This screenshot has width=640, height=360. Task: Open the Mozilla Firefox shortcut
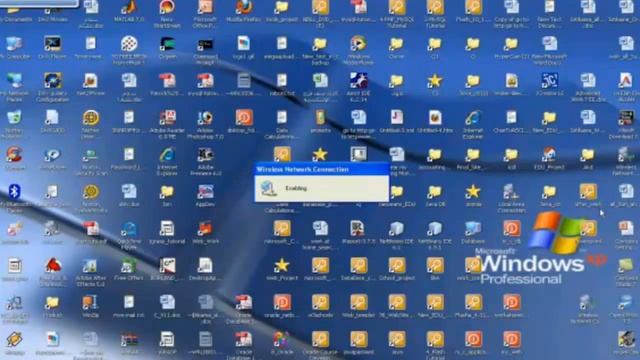tap(244, 7)
